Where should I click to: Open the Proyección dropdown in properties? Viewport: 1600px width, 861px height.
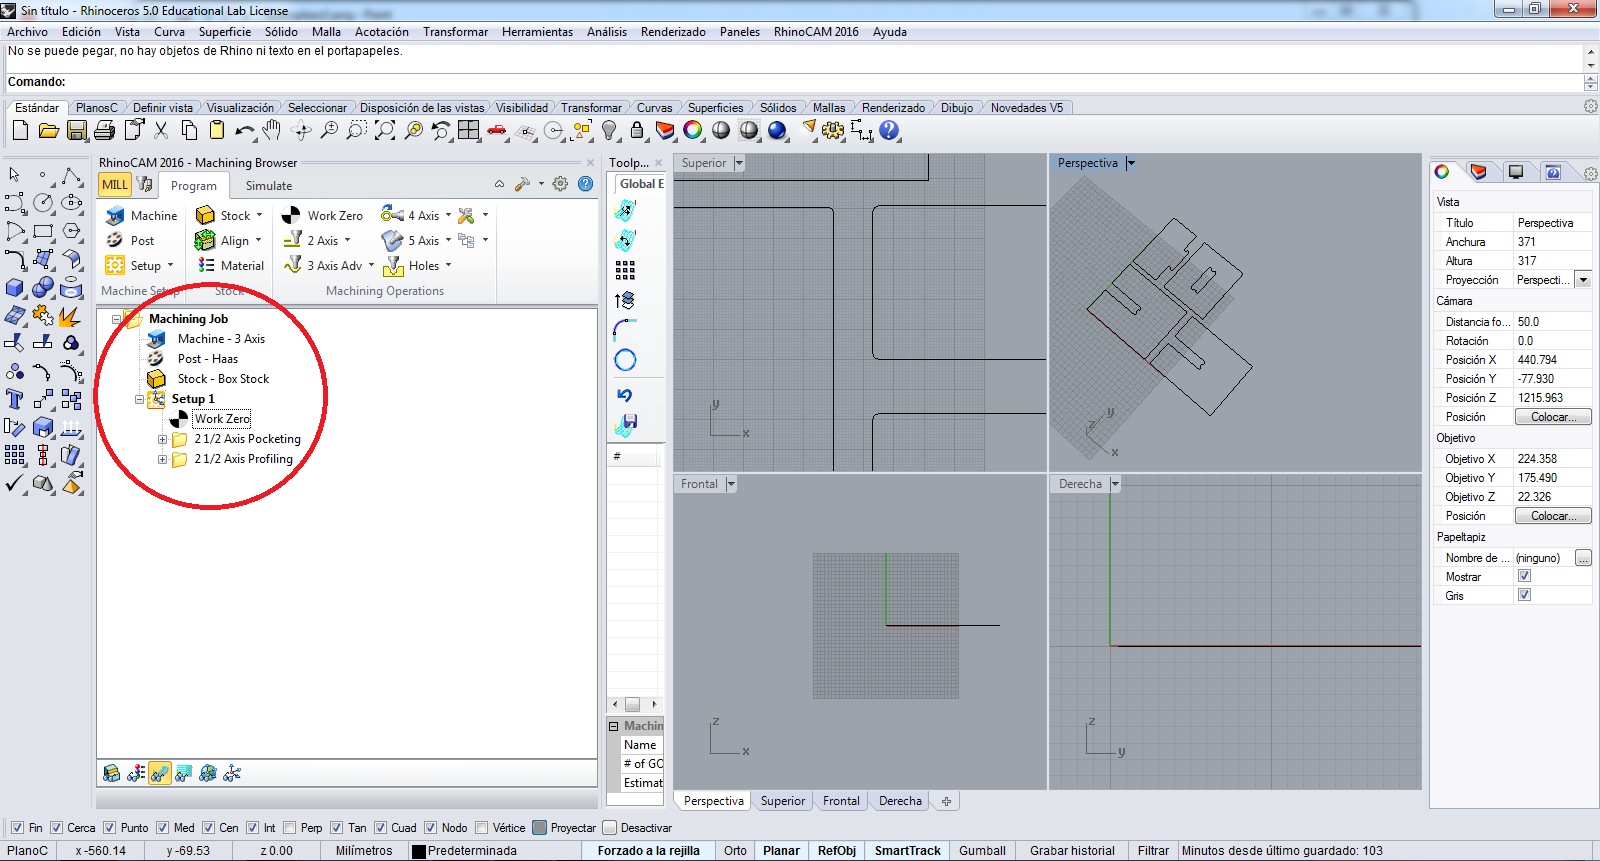1583,280
